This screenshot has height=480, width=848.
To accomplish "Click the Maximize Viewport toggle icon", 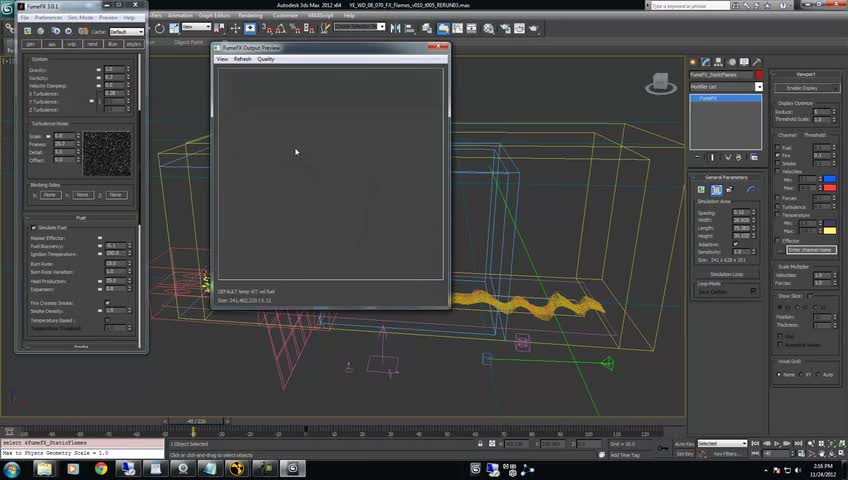I will coord(842,454).
